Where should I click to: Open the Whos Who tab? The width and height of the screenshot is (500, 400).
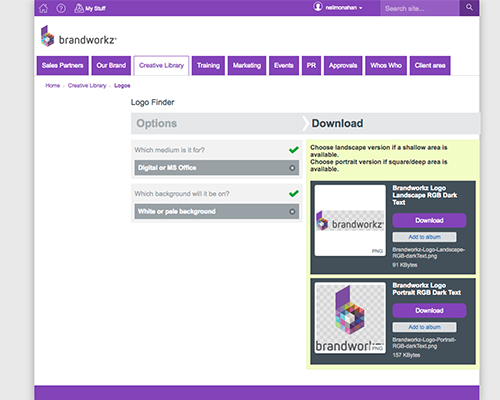coord(386,65)
